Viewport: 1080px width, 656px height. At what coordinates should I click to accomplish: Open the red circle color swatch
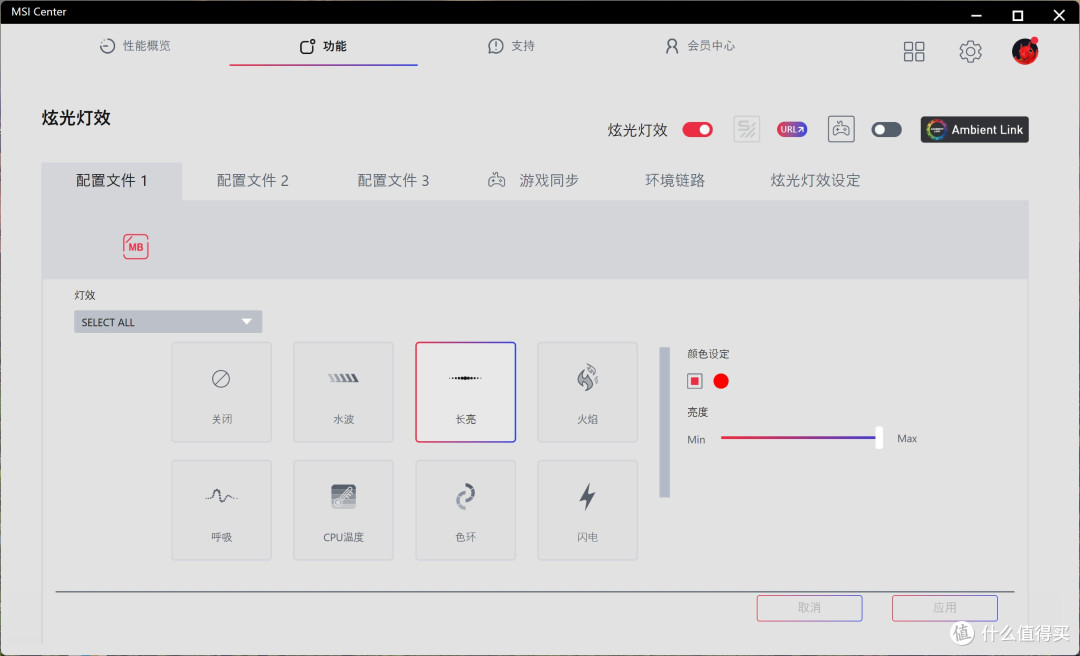point(721,381)
